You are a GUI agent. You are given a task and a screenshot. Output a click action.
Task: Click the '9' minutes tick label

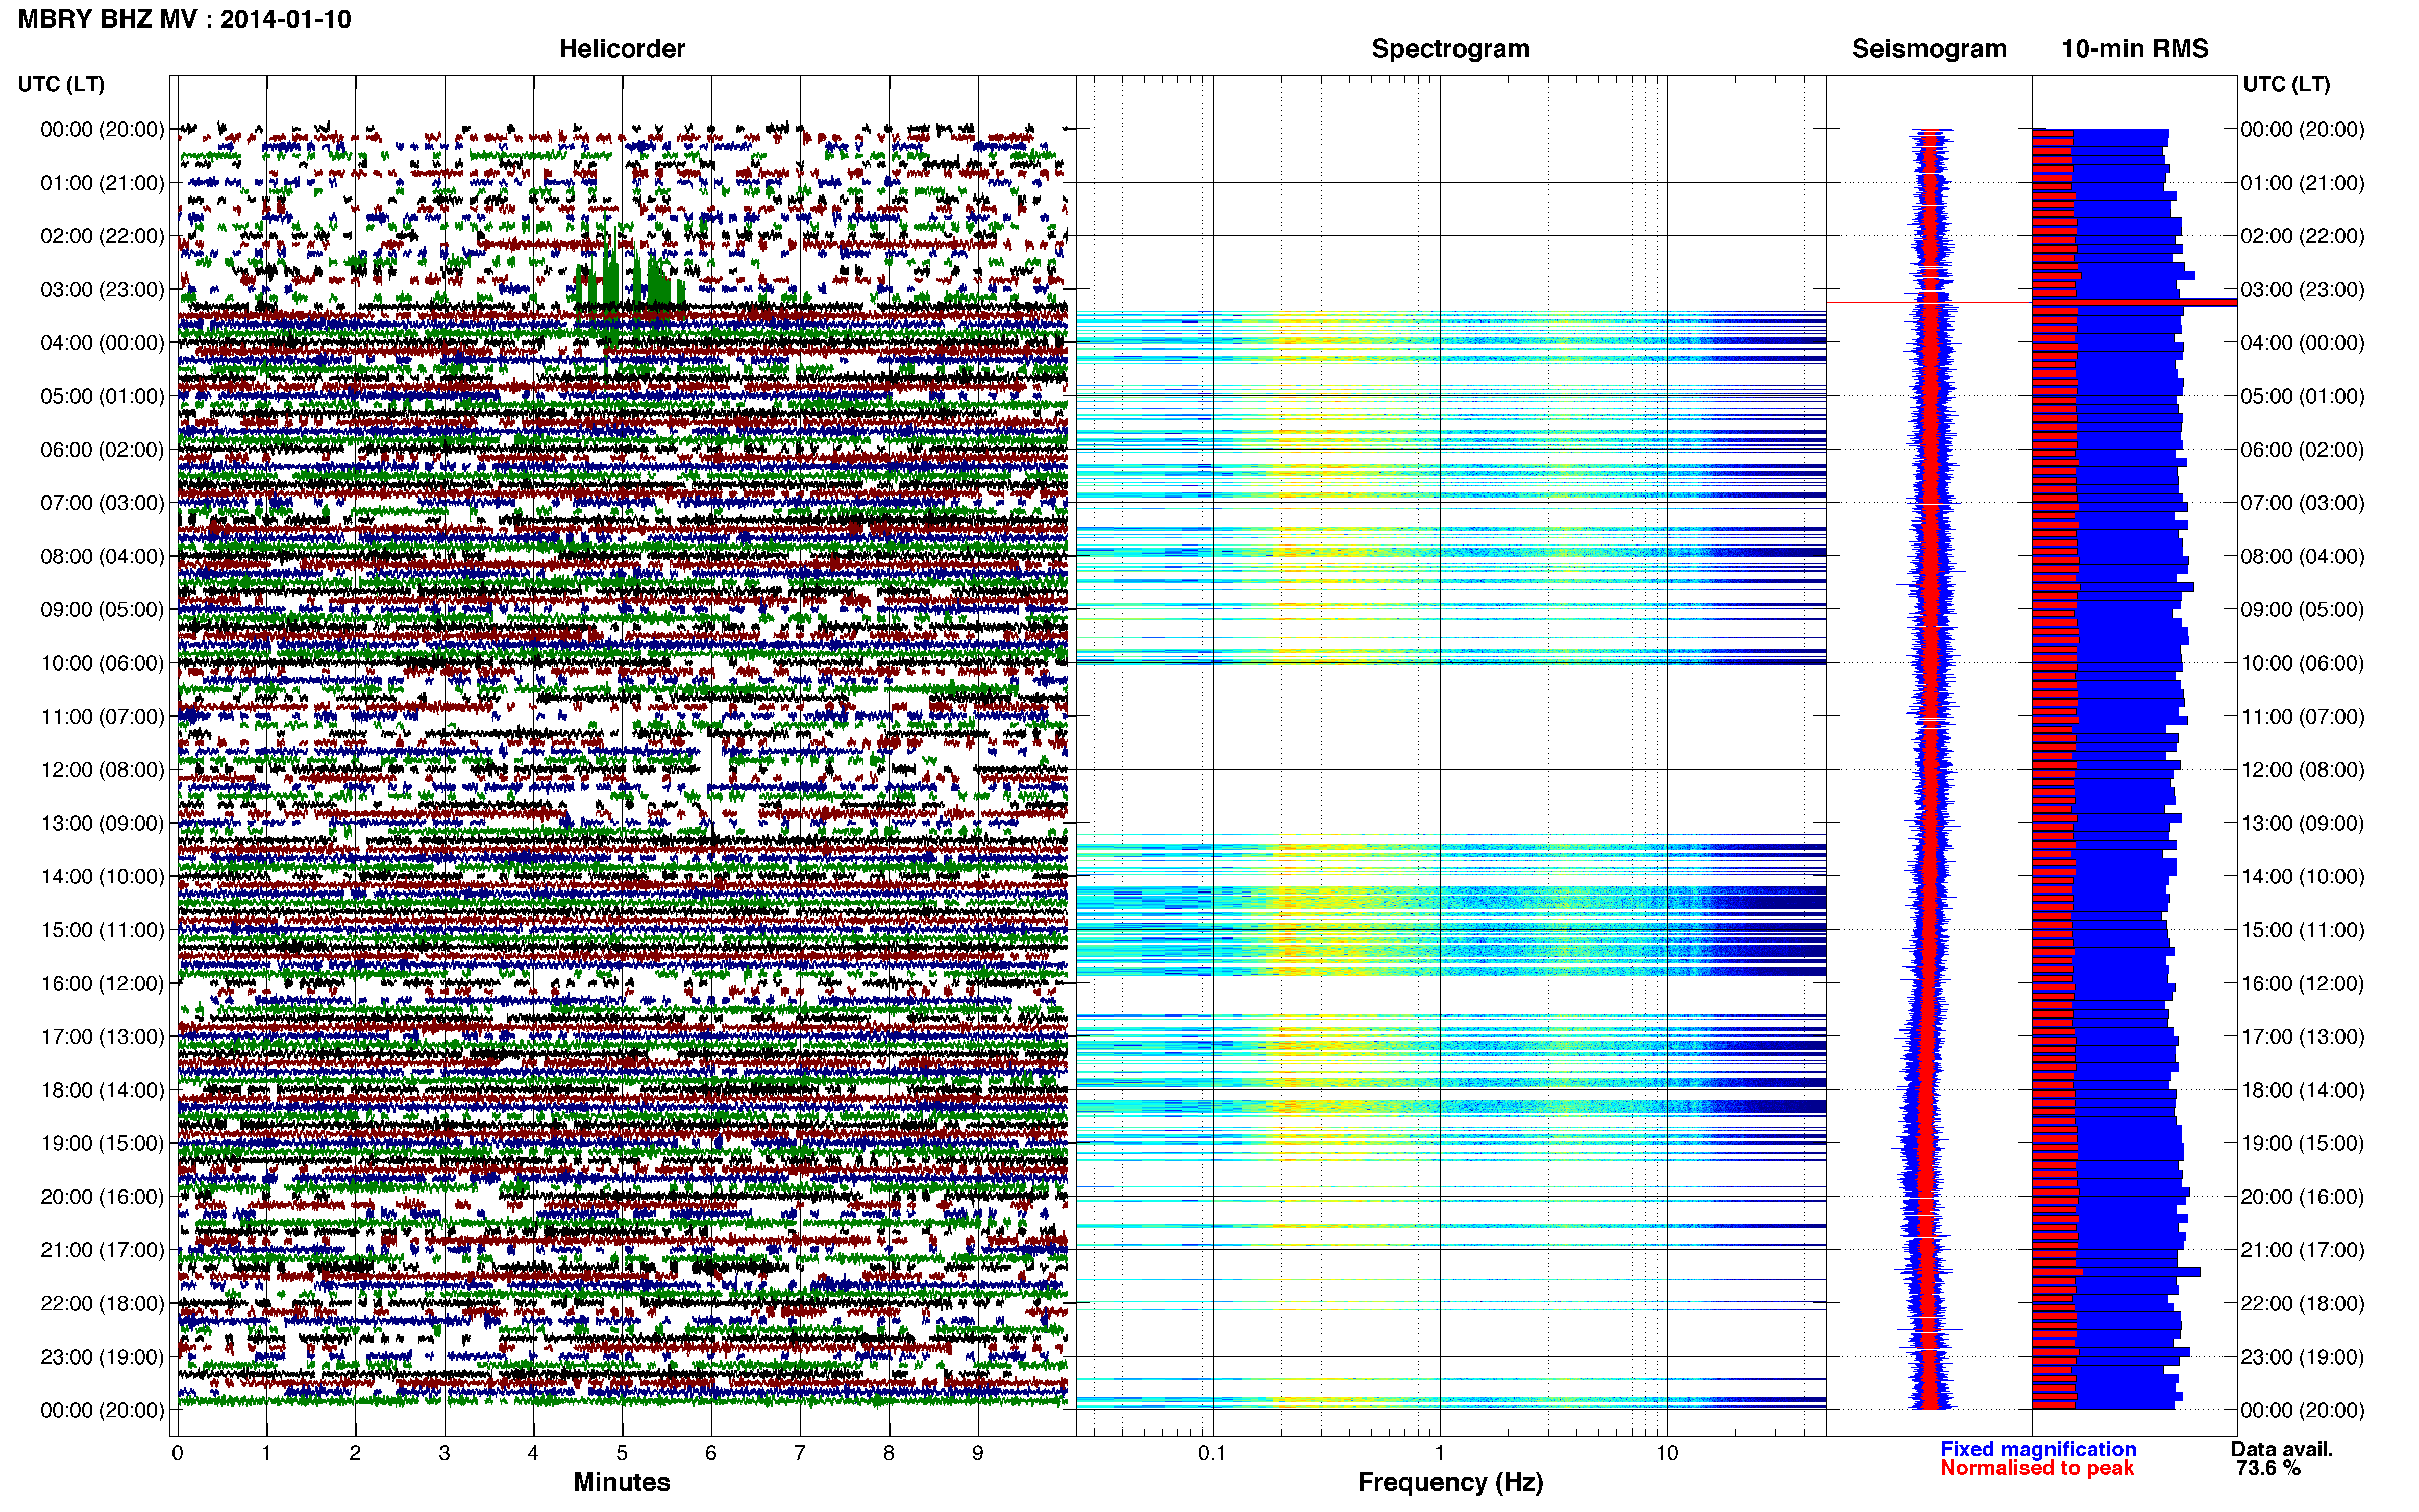click(978, 1453)
